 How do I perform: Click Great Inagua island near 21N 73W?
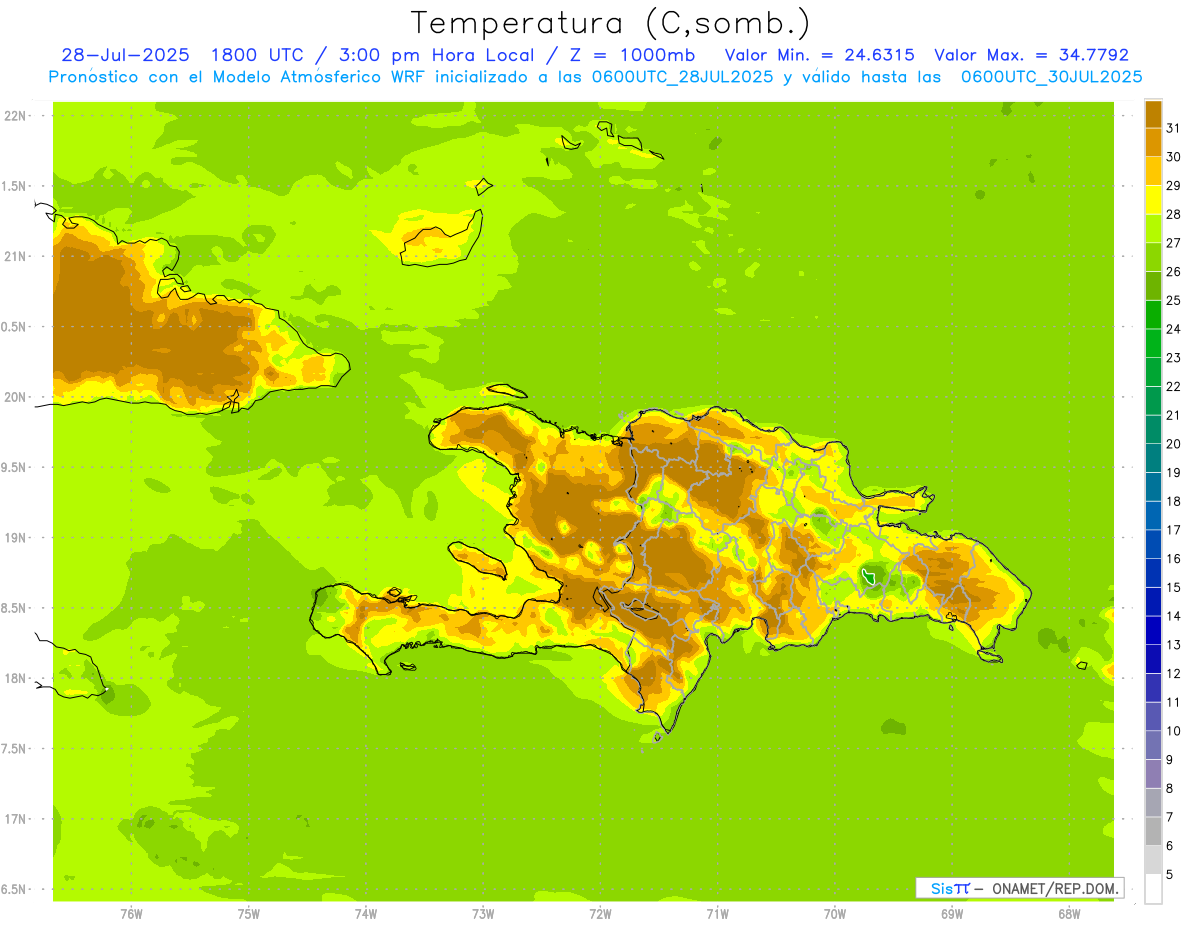pyautogui.click(x=441, y=238)
